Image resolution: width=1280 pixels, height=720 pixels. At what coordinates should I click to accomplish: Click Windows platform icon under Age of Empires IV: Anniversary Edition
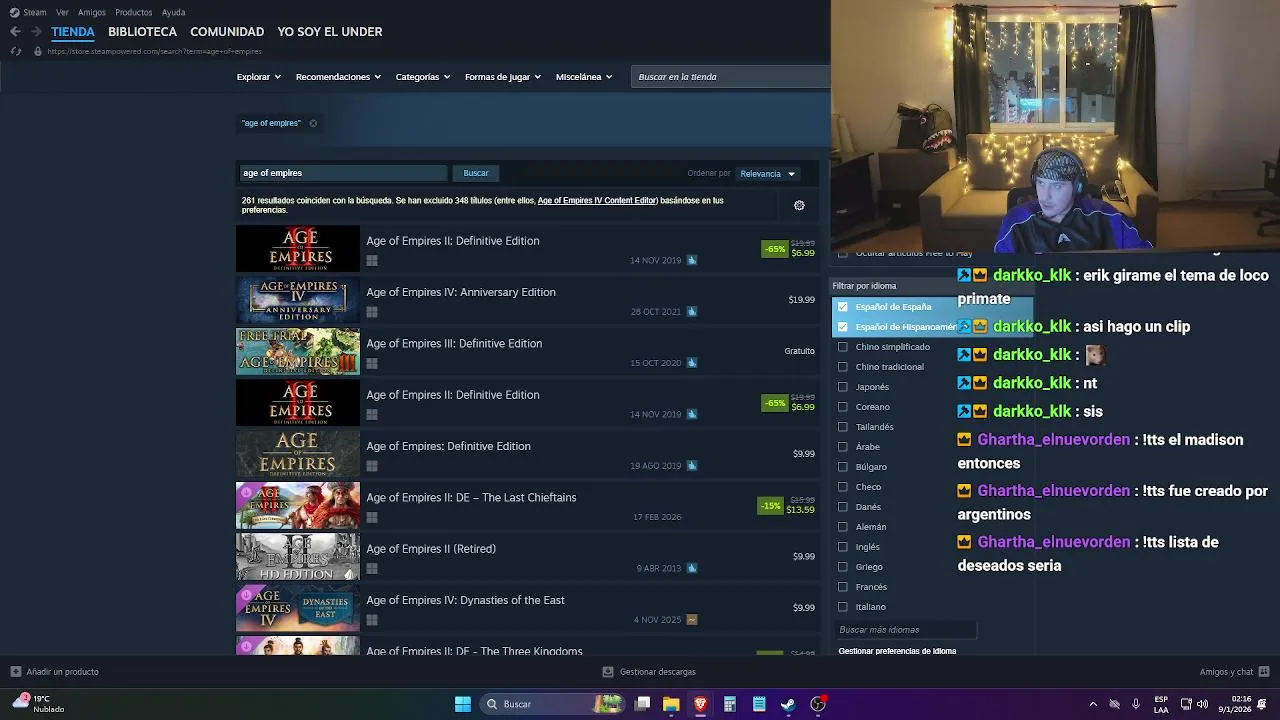[x=372, y=312]
